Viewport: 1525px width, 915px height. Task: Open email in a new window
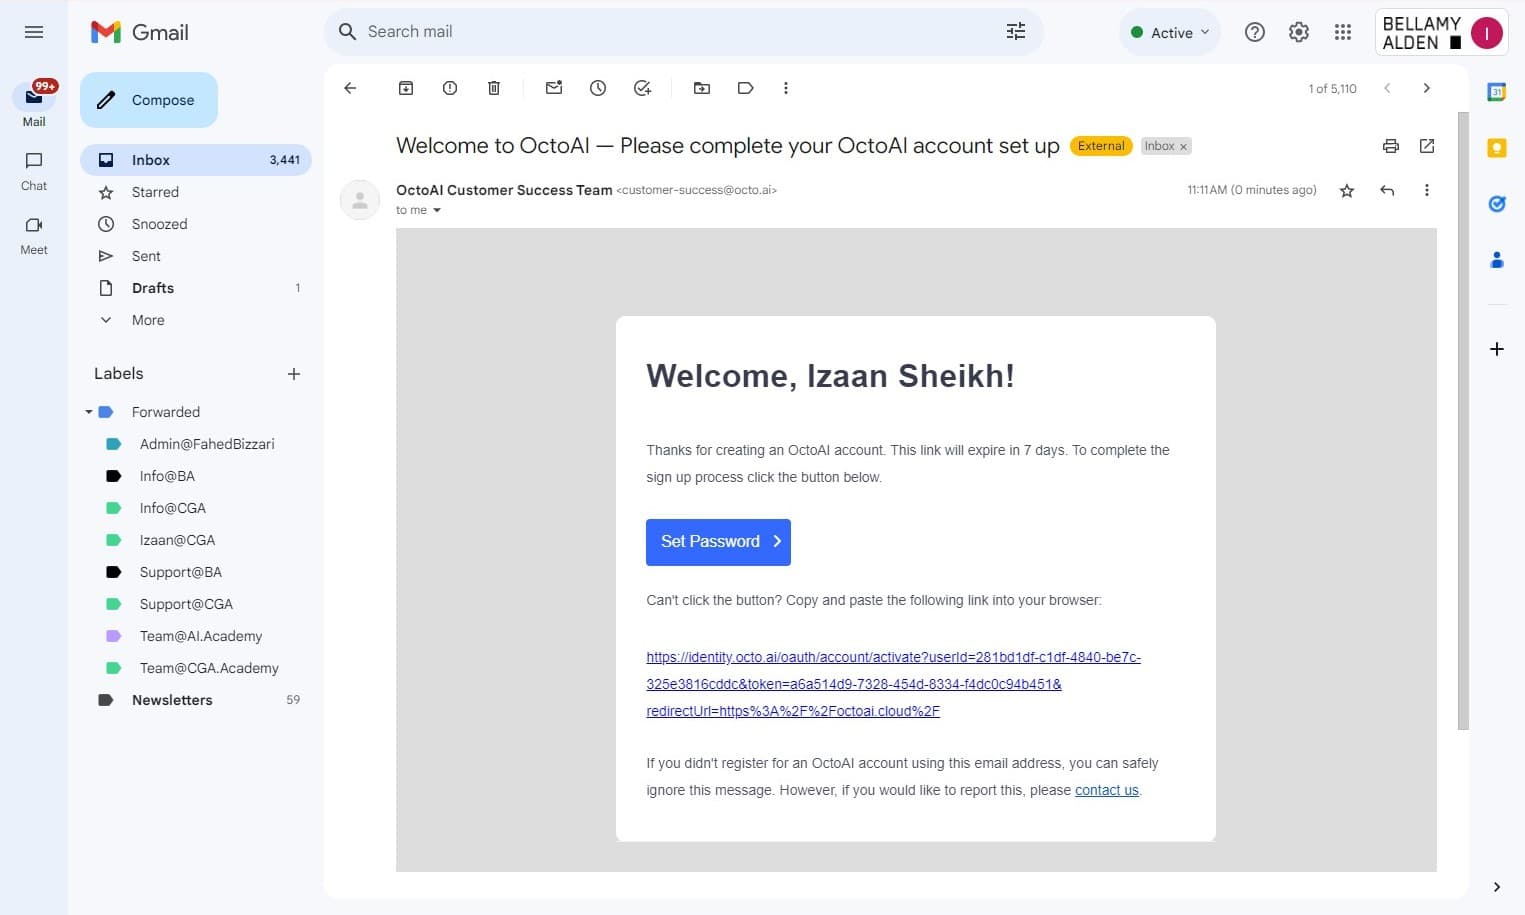click(x=1427, y=146)
